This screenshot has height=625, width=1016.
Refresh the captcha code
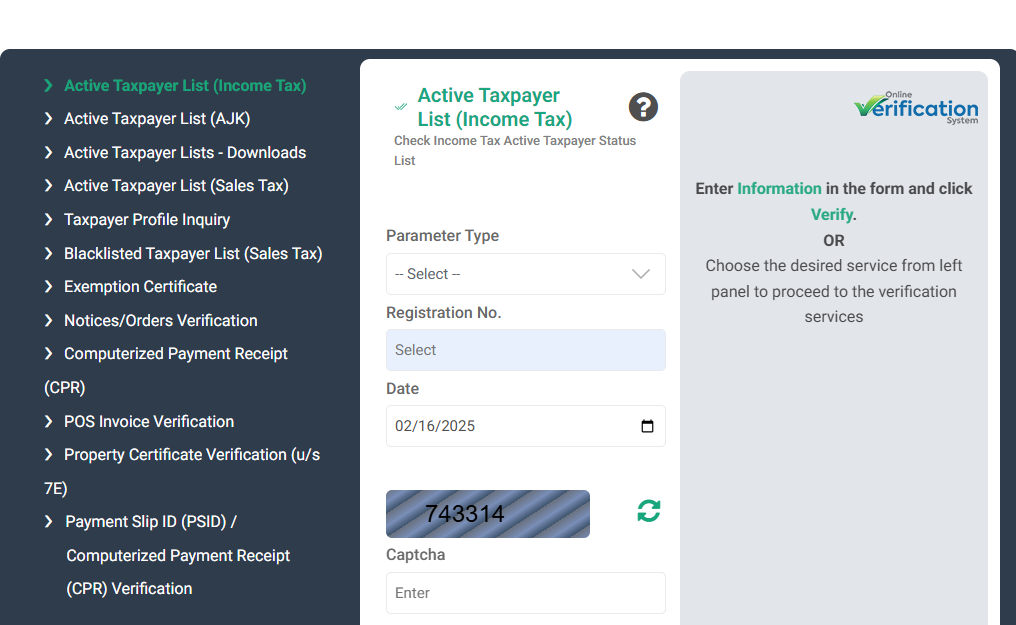649,511
